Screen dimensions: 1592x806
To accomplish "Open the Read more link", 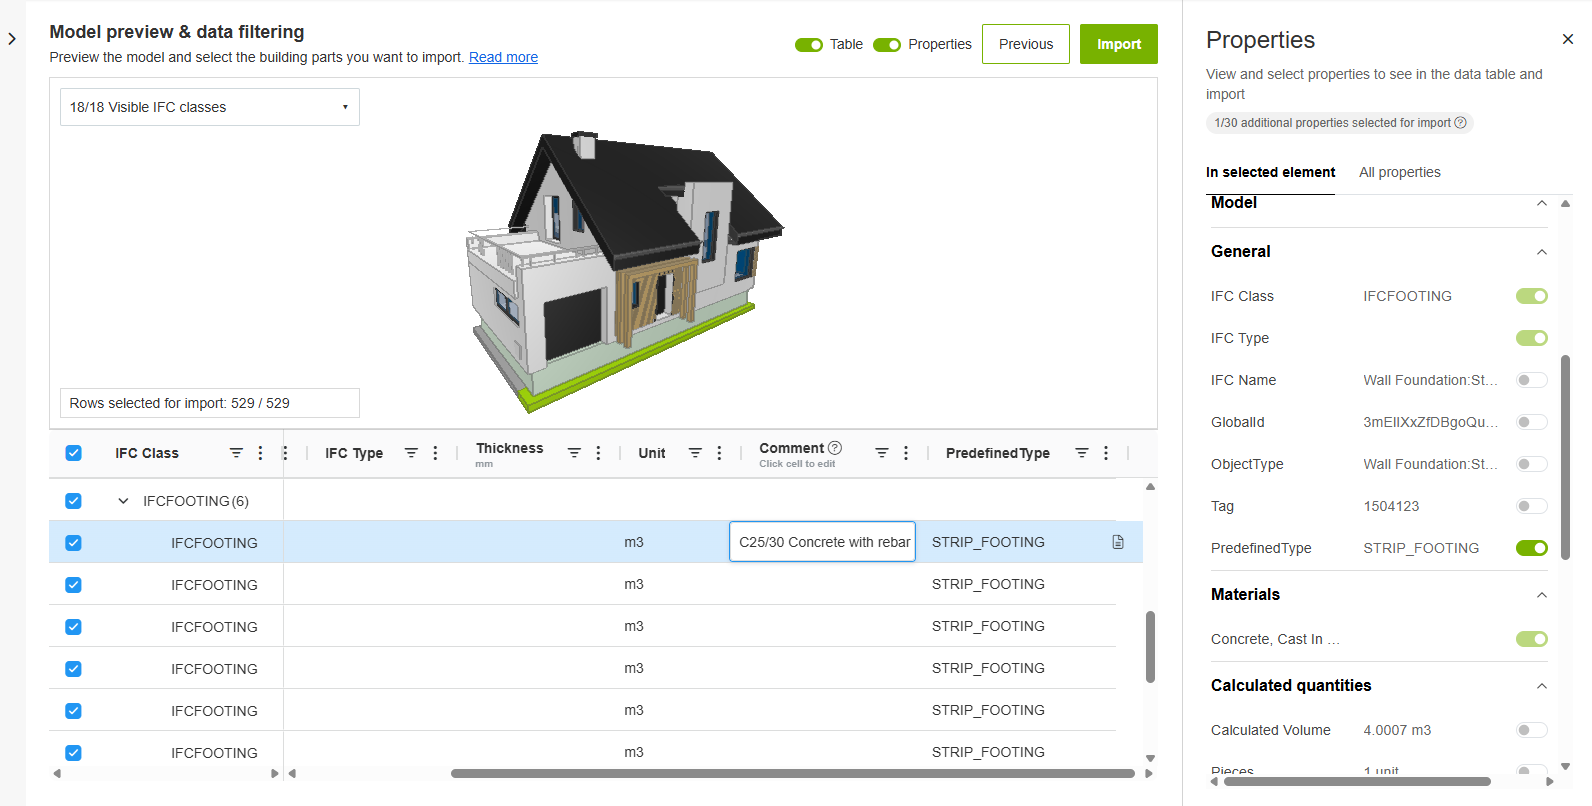I will [x=503, y=57].
